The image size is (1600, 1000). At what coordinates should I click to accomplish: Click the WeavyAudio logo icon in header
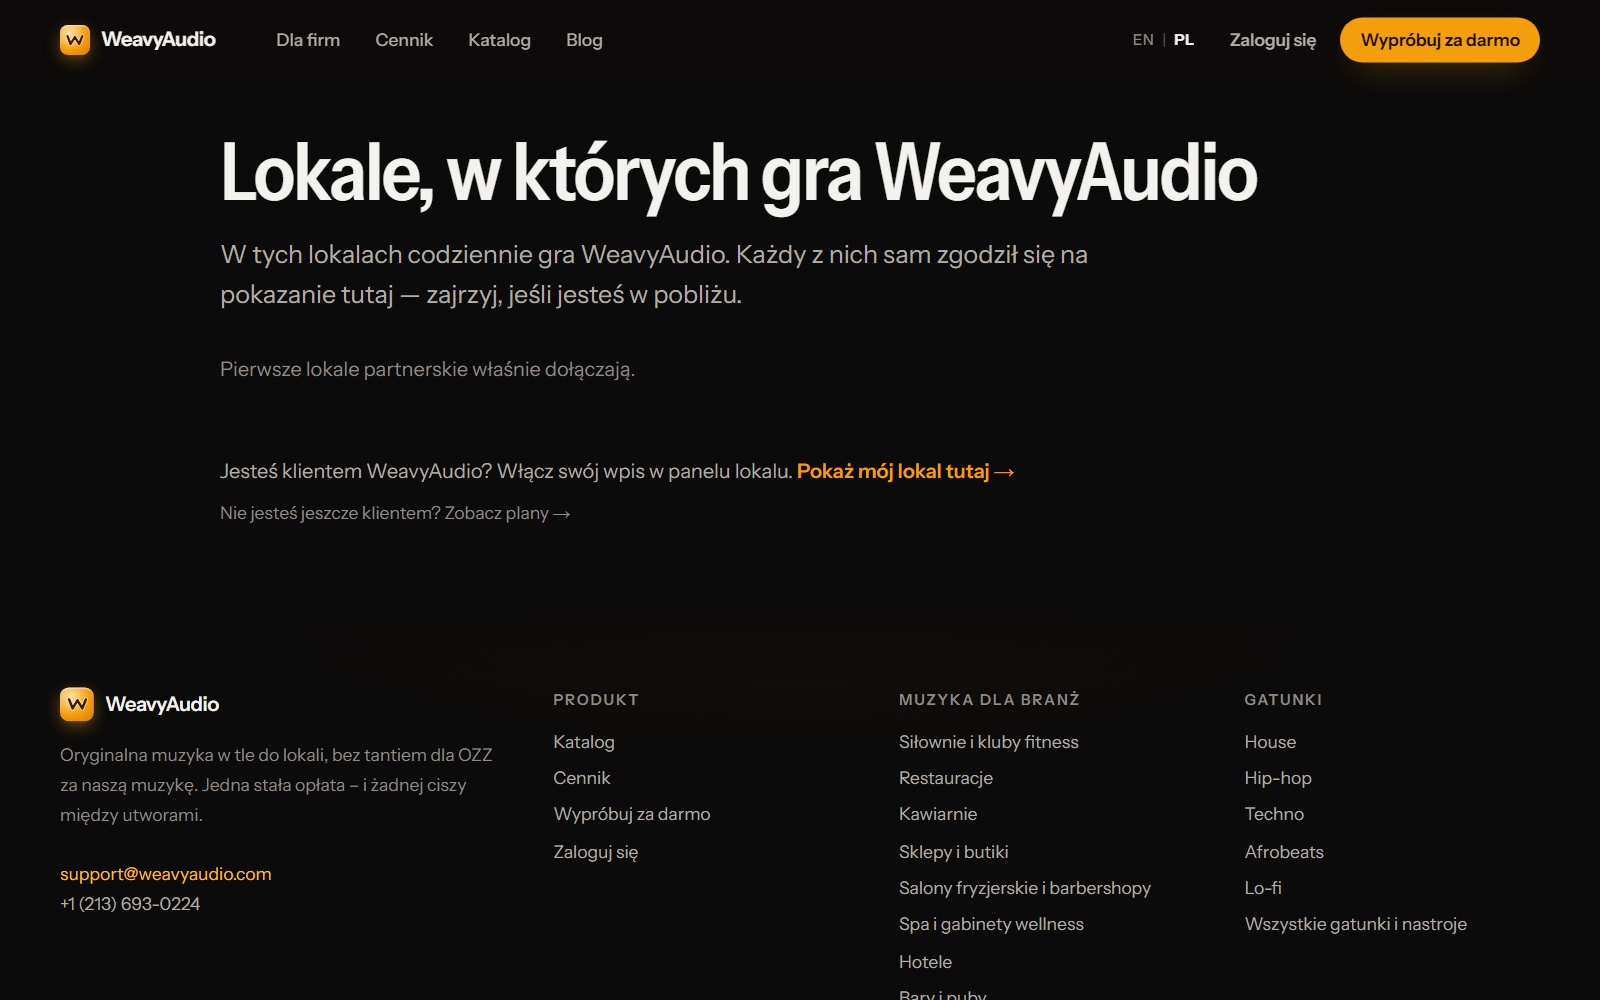[75, 40]
